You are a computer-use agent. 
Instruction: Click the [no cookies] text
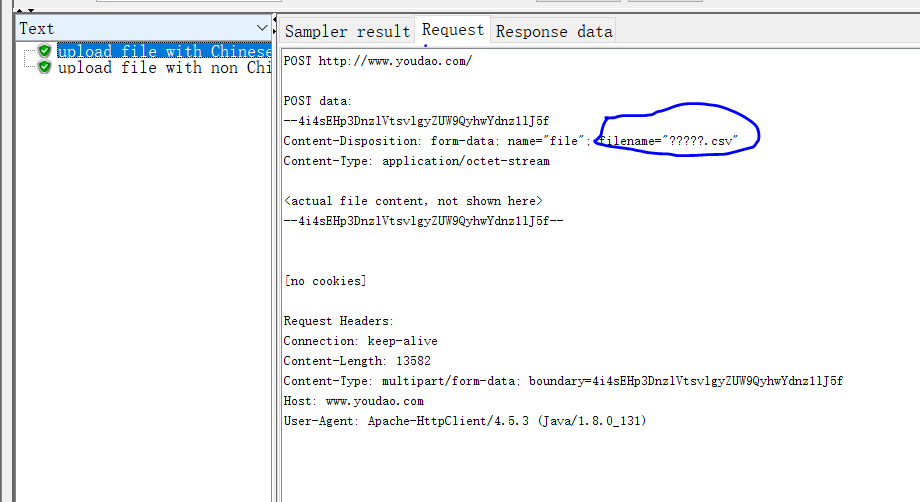pos(325,281)
